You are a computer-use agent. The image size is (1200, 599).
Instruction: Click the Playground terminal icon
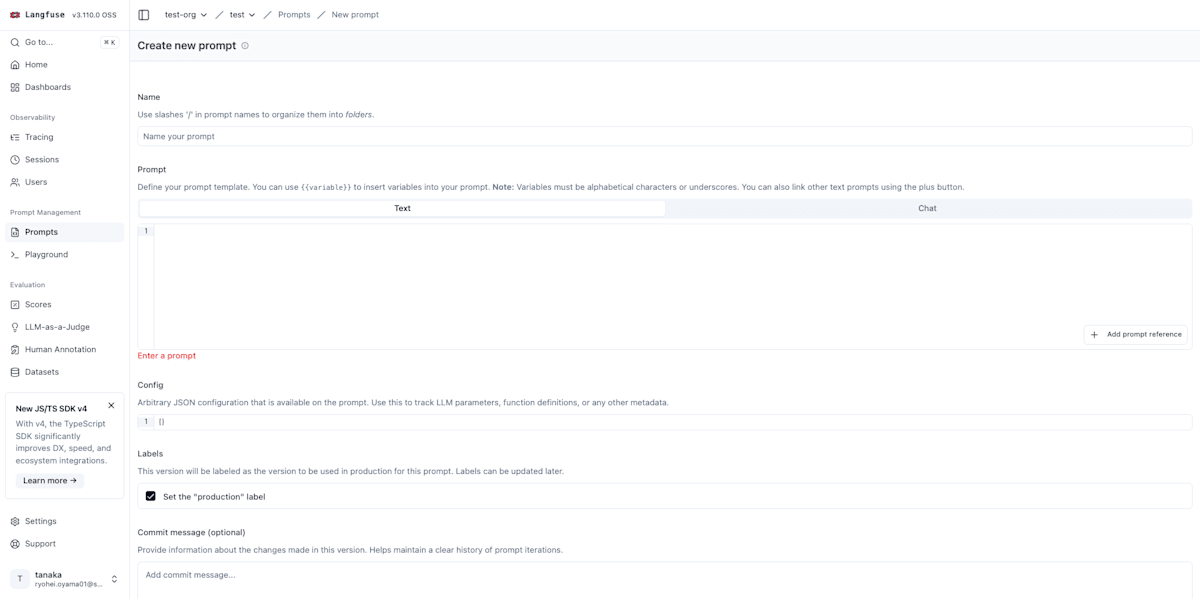(15, 255)
